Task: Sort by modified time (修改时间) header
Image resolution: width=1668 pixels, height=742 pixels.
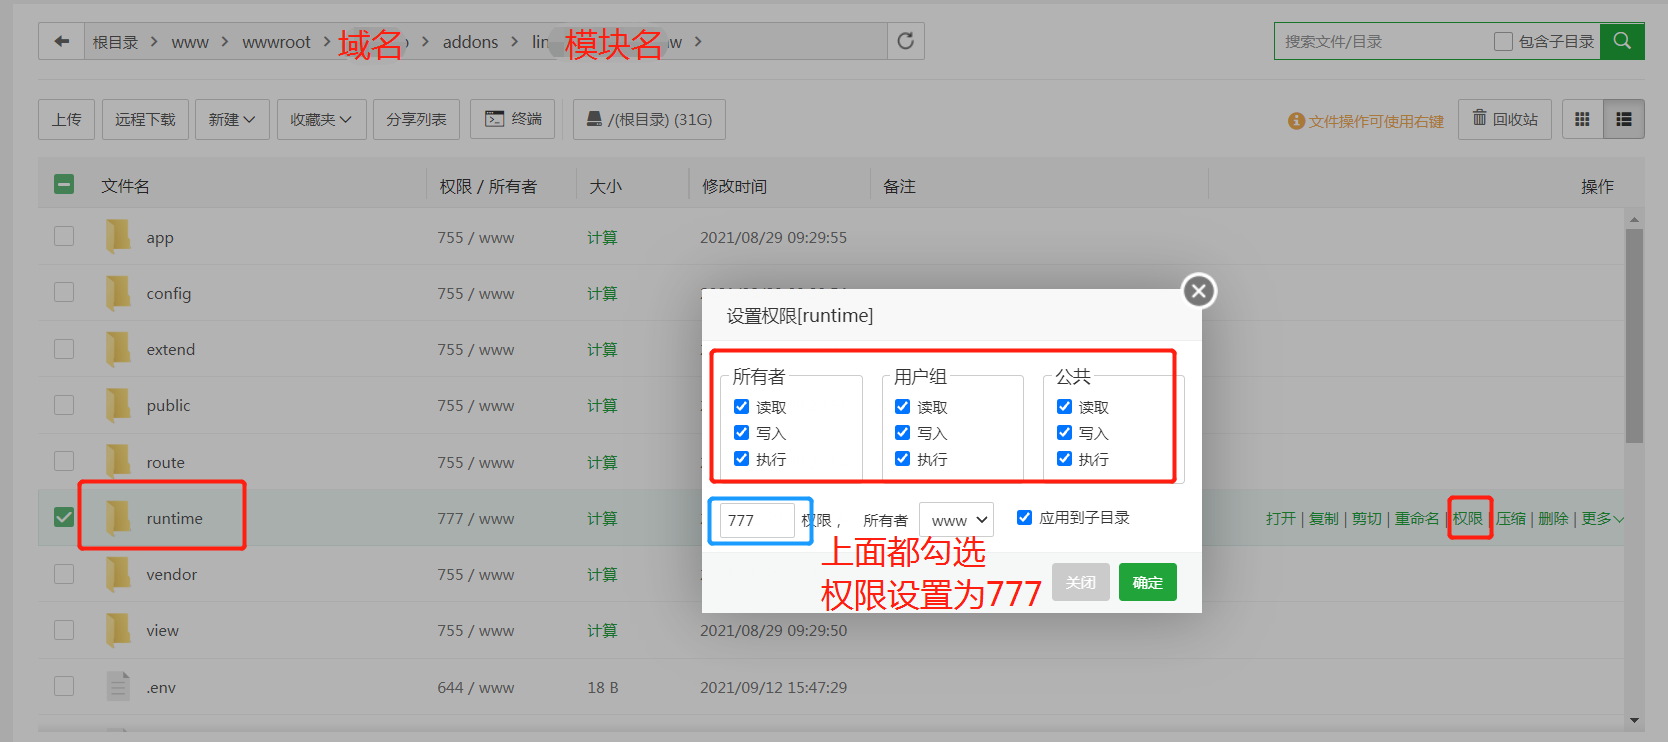Action: click(x=734, y=186)
